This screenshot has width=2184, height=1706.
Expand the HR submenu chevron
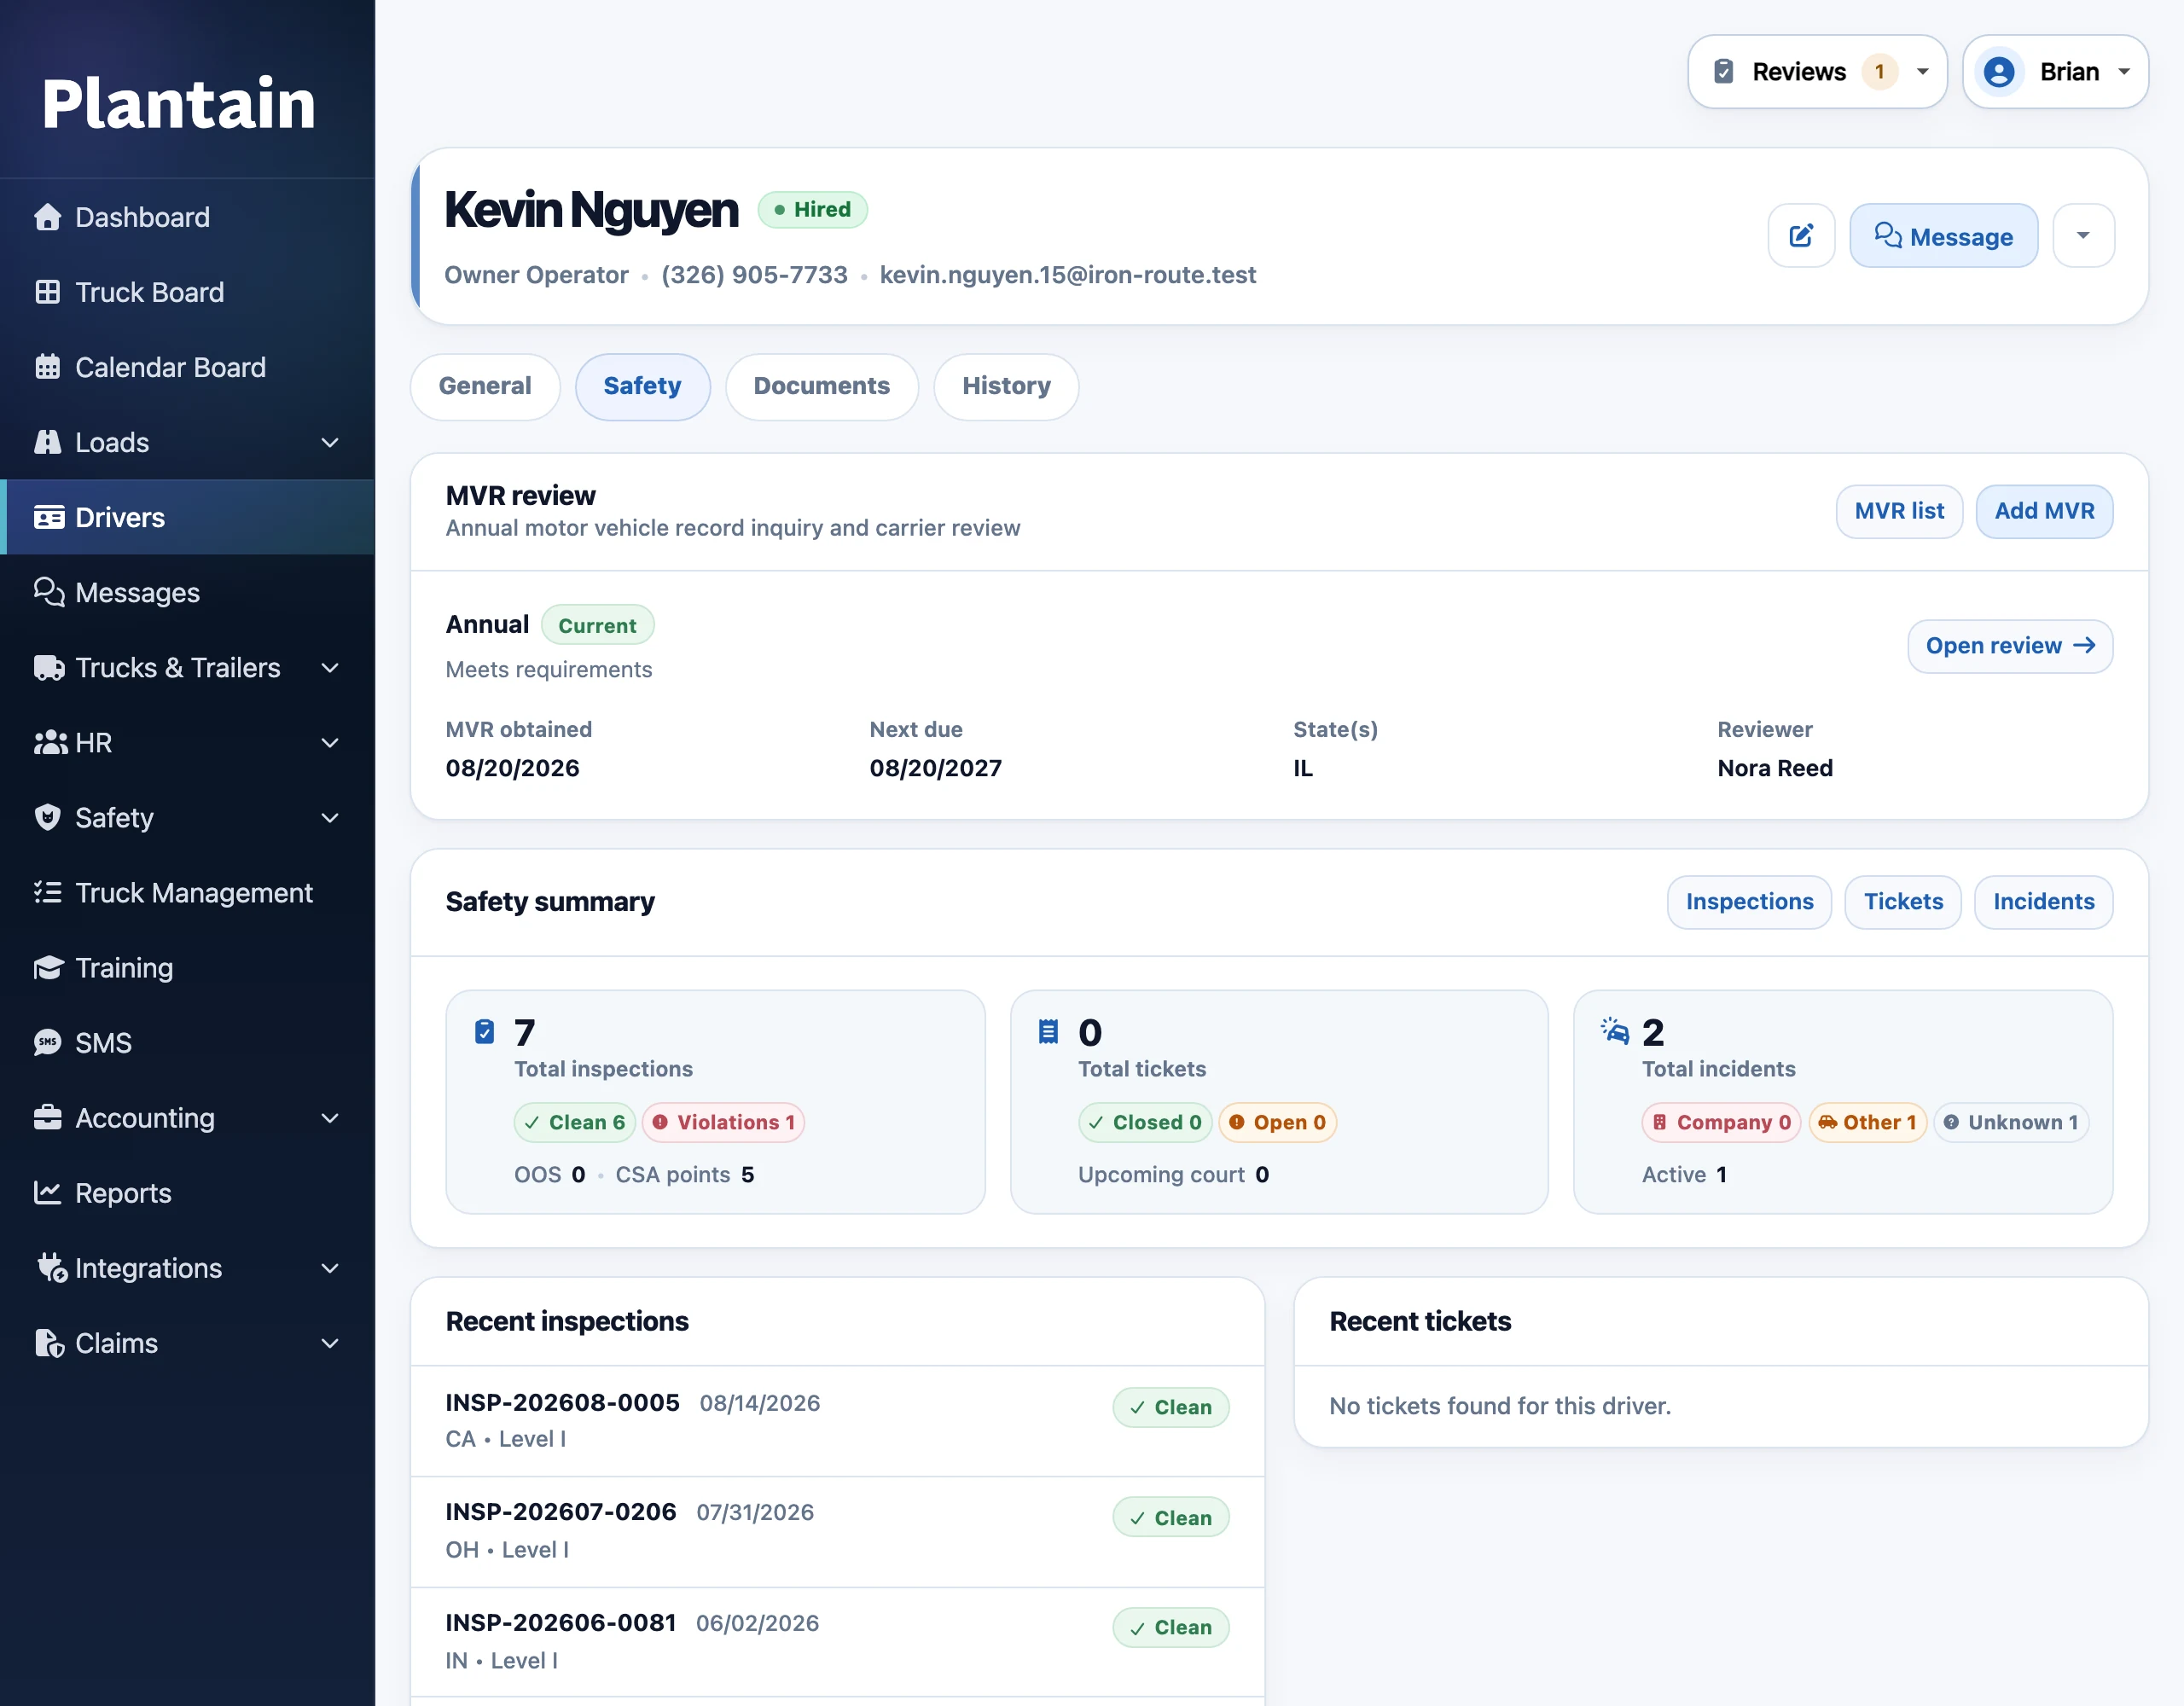(x=330, y=742)
